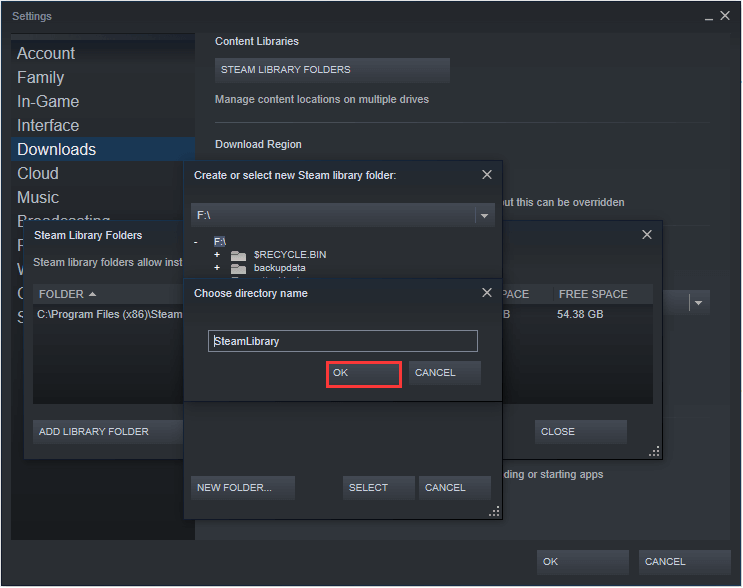Open the Account settings category
The width and height of the screenshot is (743, 588).
(x=46, y=54)
